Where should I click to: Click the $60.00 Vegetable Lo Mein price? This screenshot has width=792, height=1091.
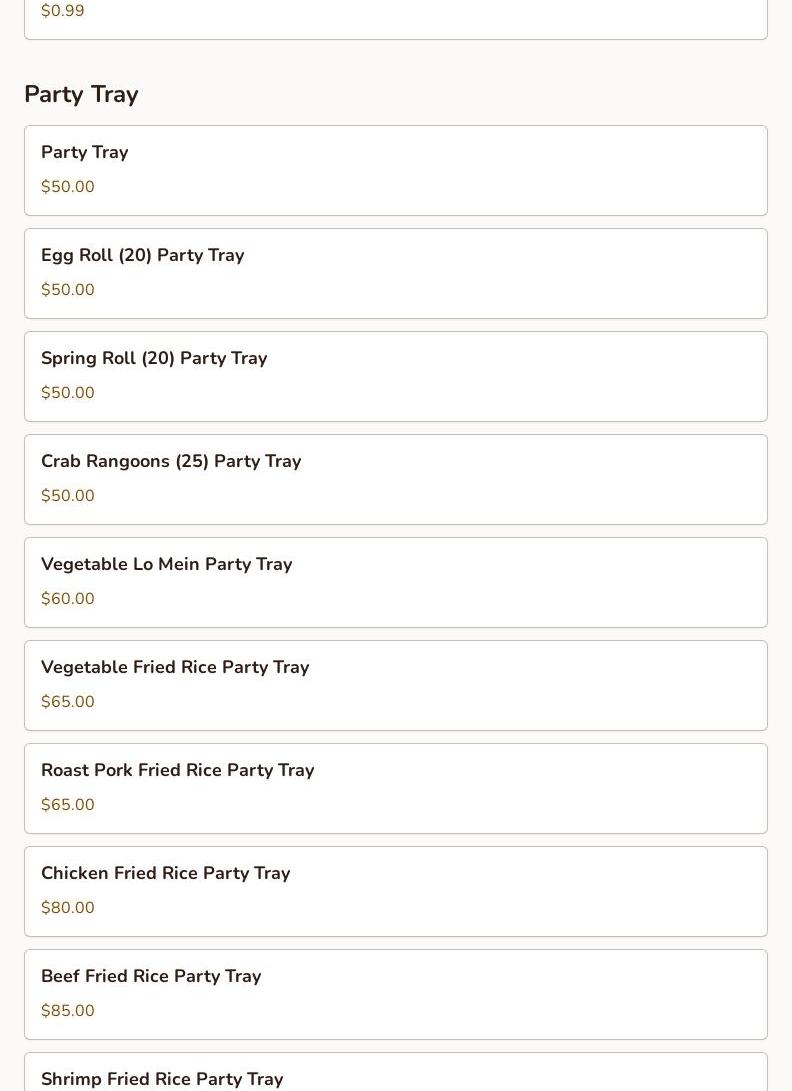click(x=68, y=599)
